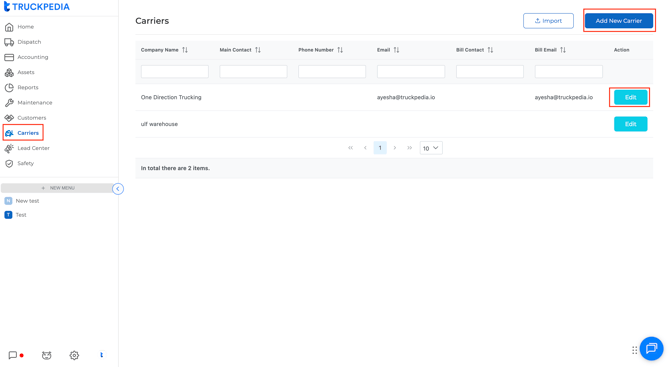Open the Customers handshake icon

(x=9, y=118)
